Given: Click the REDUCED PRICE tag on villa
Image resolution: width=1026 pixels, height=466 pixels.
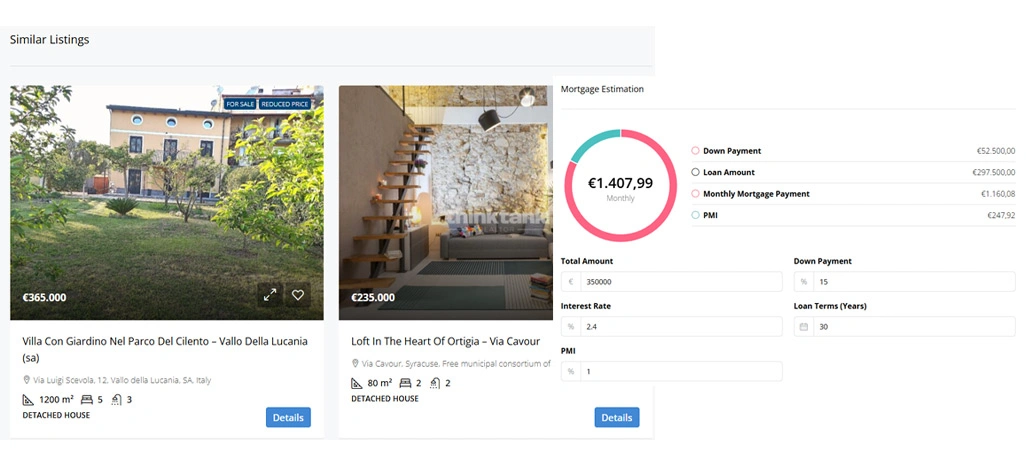Looking at the screenshot, I should [284, 104].
